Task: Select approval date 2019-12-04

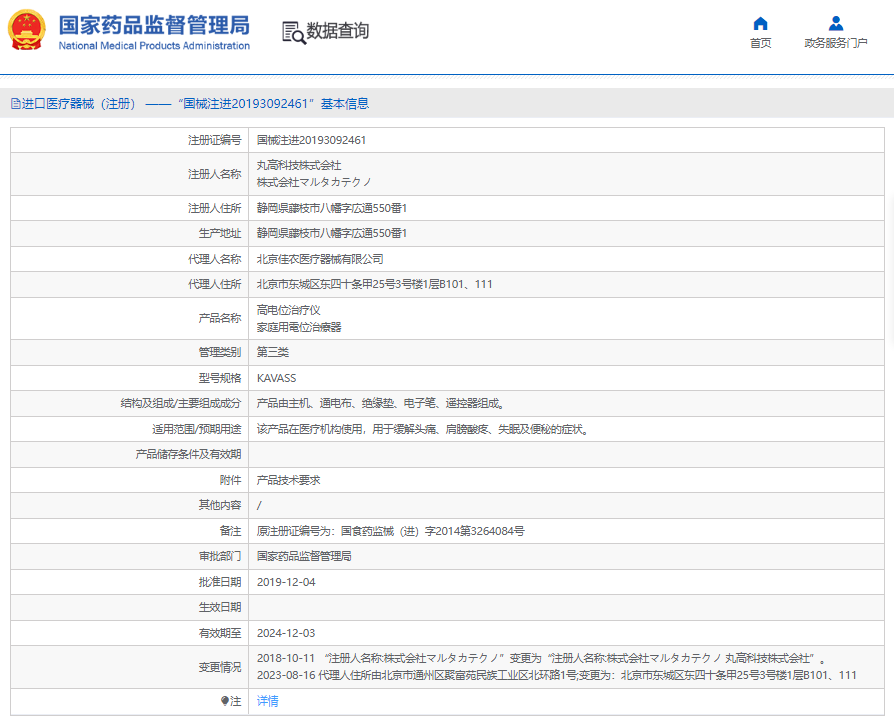Action: 286,582
